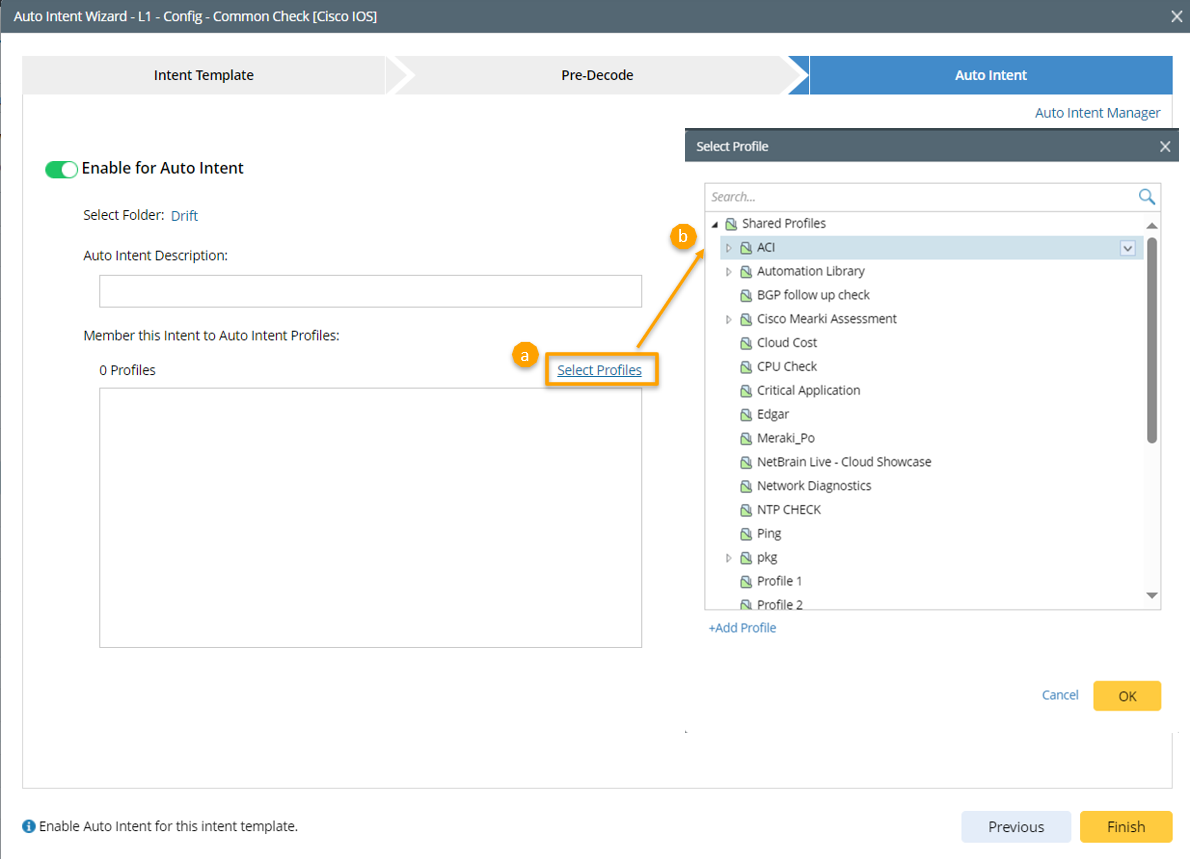
Task: Toggle Enable for Auto Intent switch
Action: [61, 169]
